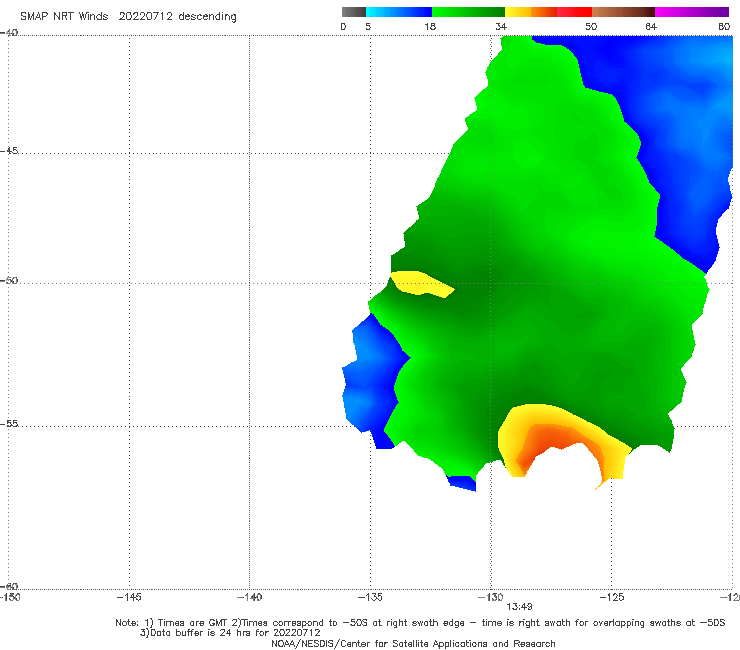The image size is (740, 650).
Task: Click the 'Data buffer is 24 hrs' note line
Action: pos(230,633)
